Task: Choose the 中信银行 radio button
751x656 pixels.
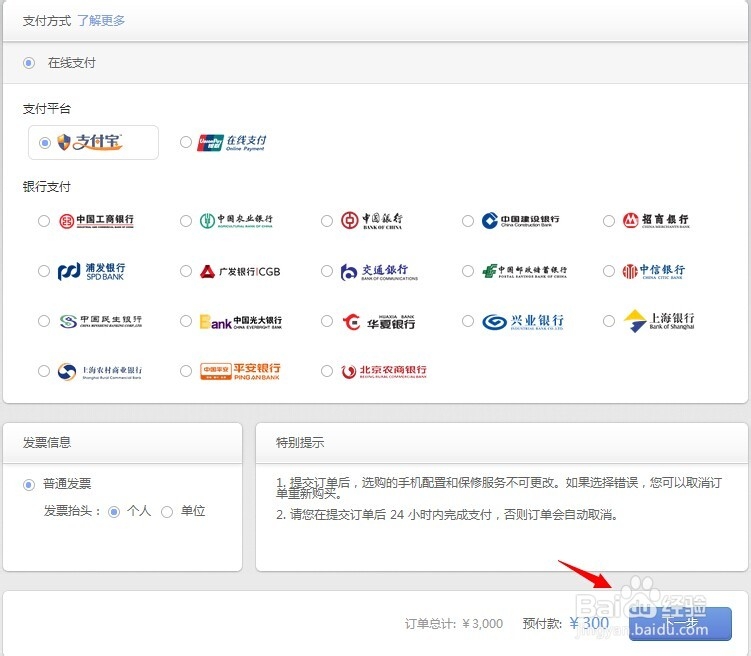Action: (x=609, y=271)
